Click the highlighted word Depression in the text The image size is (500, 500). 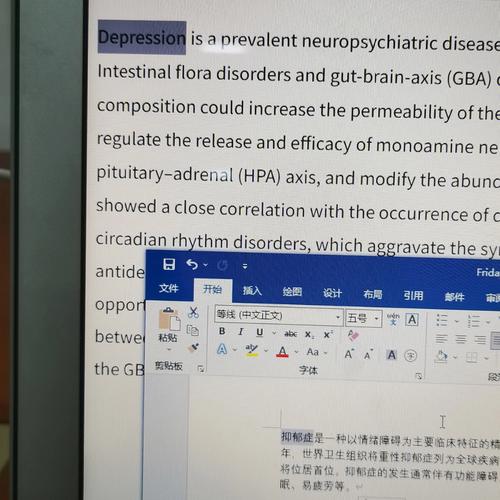(x=142, y=37)
